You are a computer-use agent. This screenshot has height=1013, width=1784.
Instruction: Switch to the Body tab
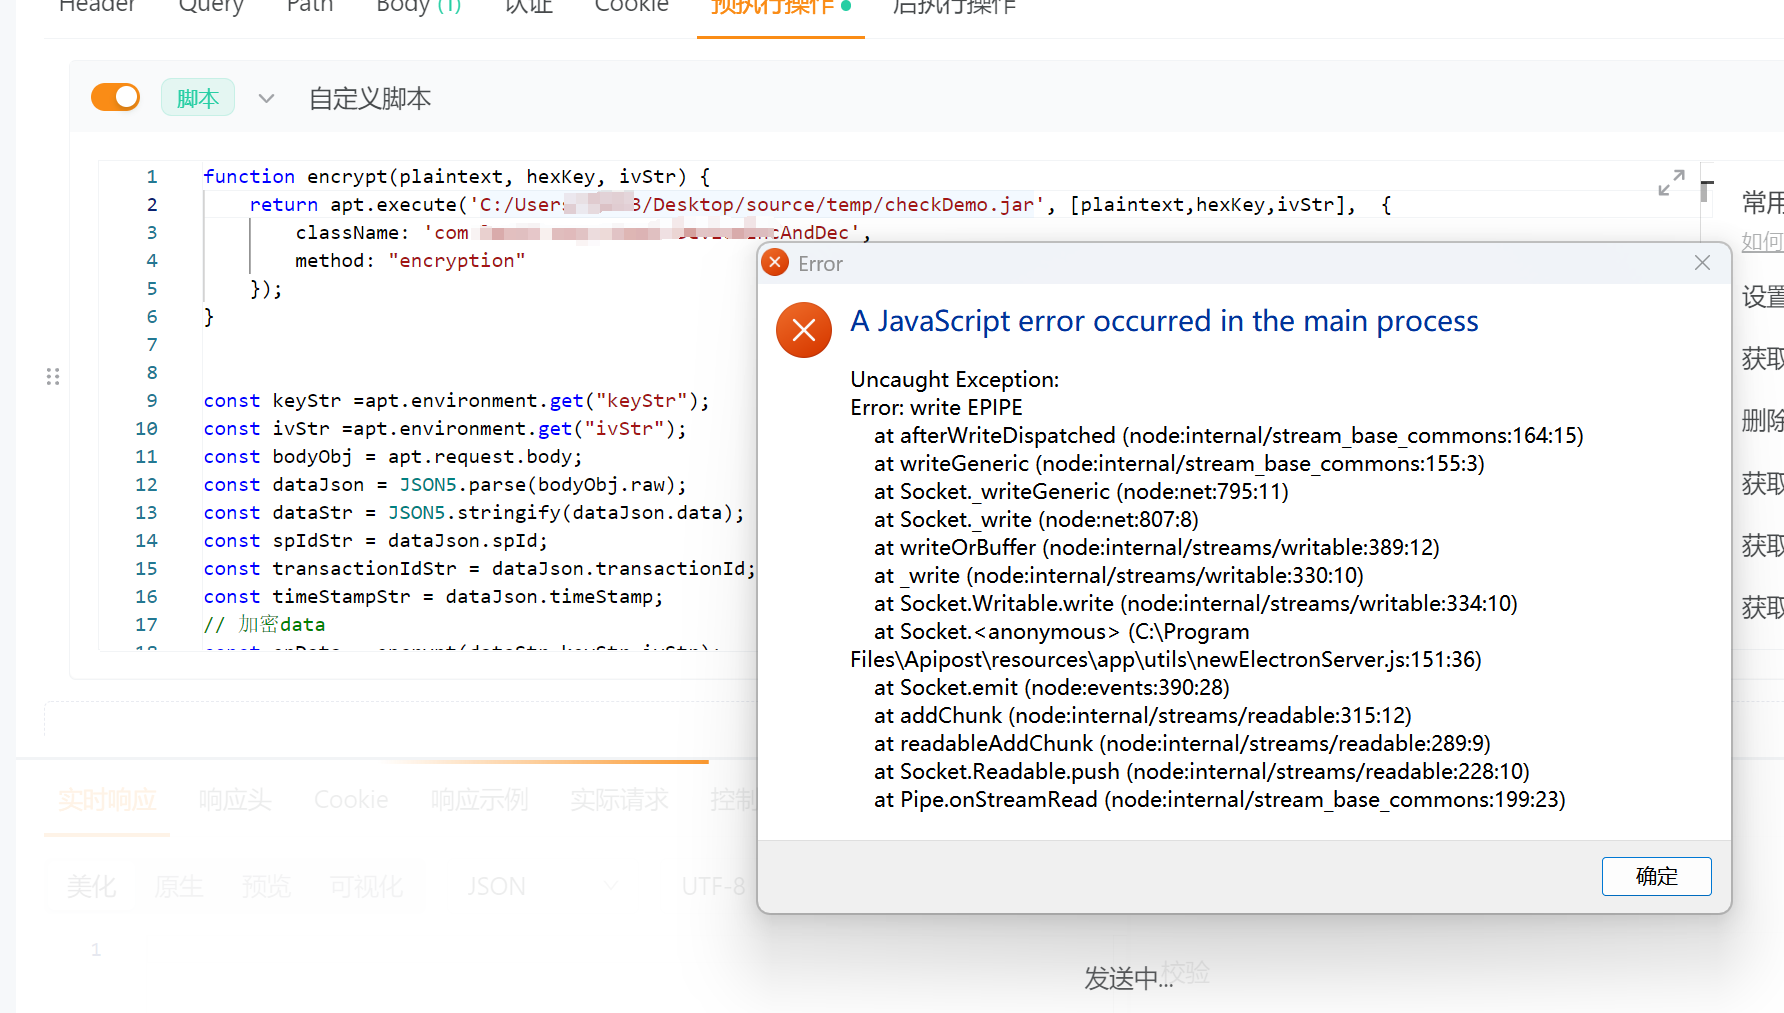pos(419,5)
